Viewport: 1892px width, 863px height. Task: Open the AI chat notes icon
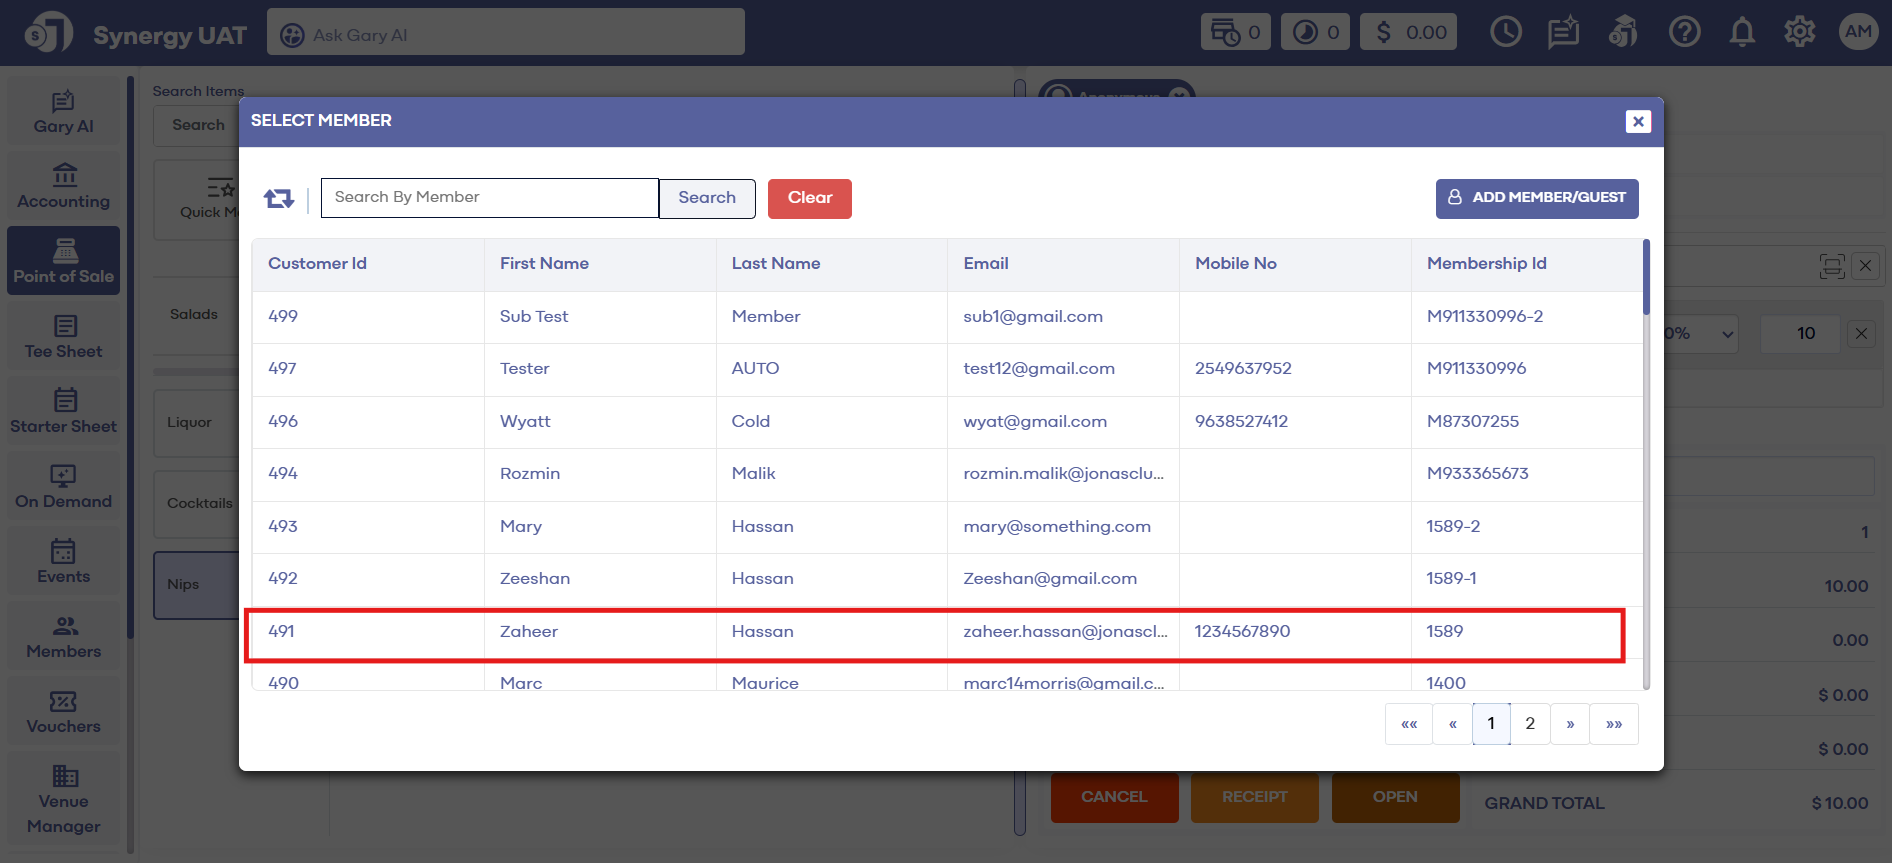1563,33
